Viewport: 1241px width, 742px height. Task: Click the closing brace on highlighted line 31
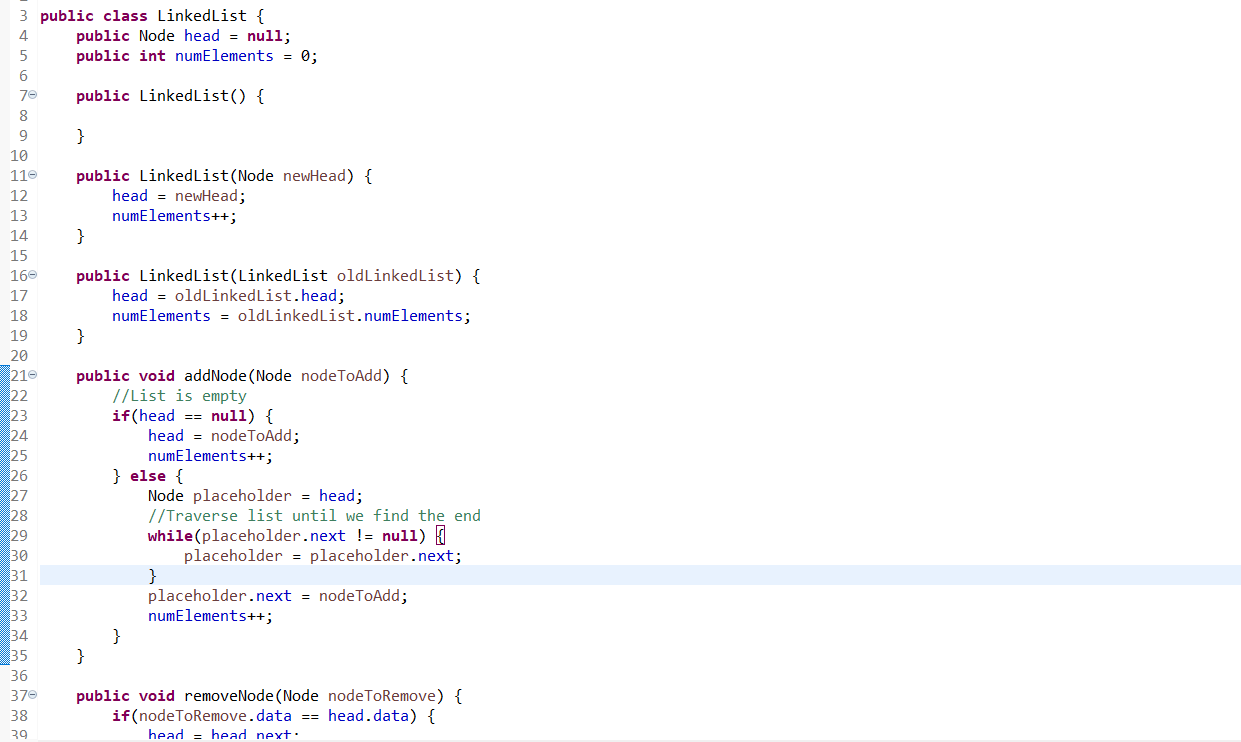(x=152, y=576)
